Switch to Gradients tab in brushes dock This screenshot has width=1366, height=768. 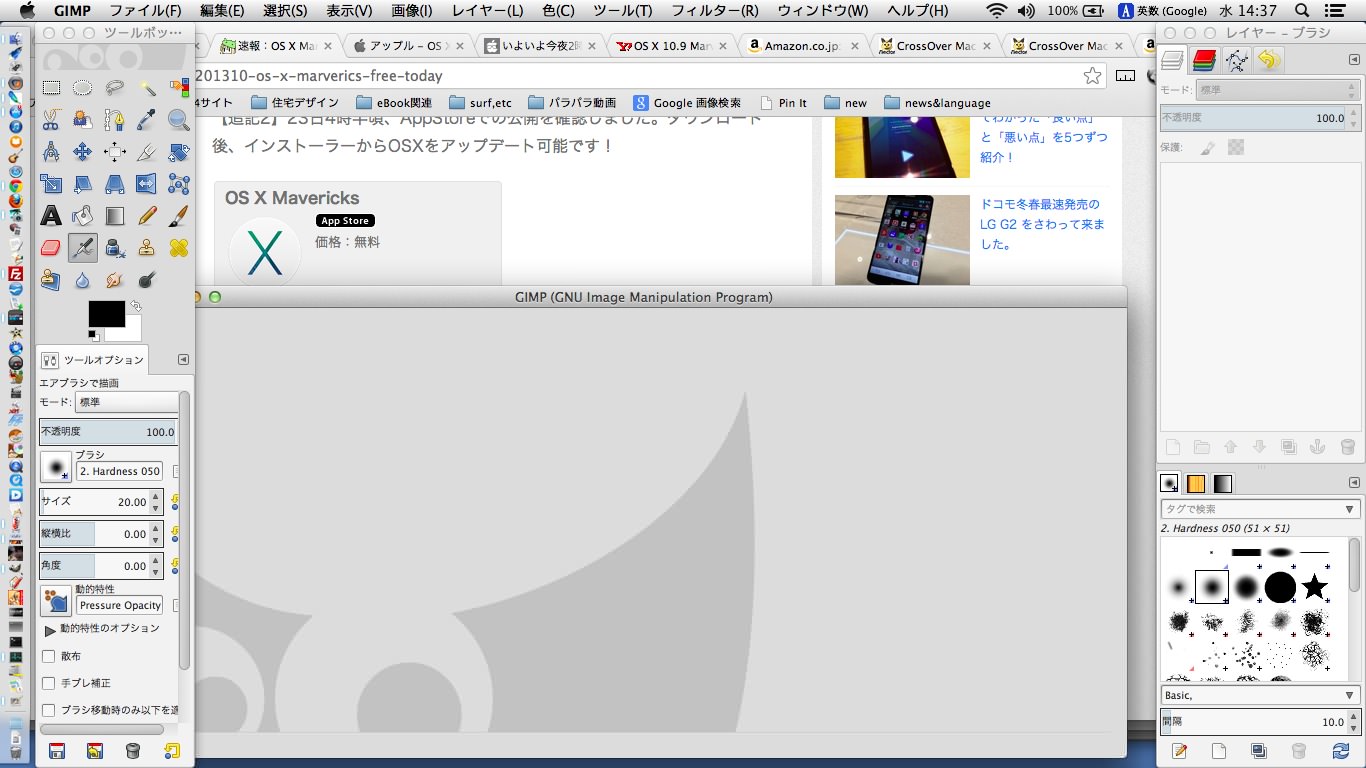[1223, 484]
